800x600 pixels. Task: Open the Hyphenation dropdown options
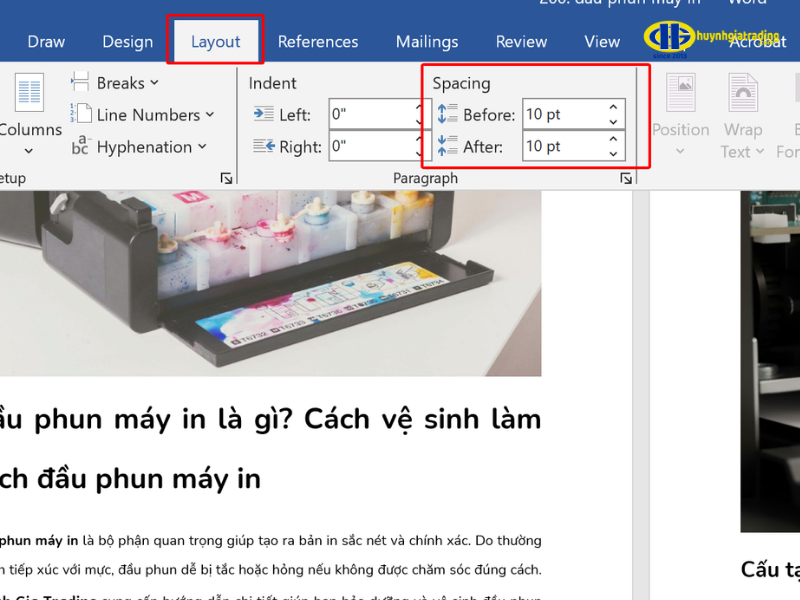pos(202,146)
